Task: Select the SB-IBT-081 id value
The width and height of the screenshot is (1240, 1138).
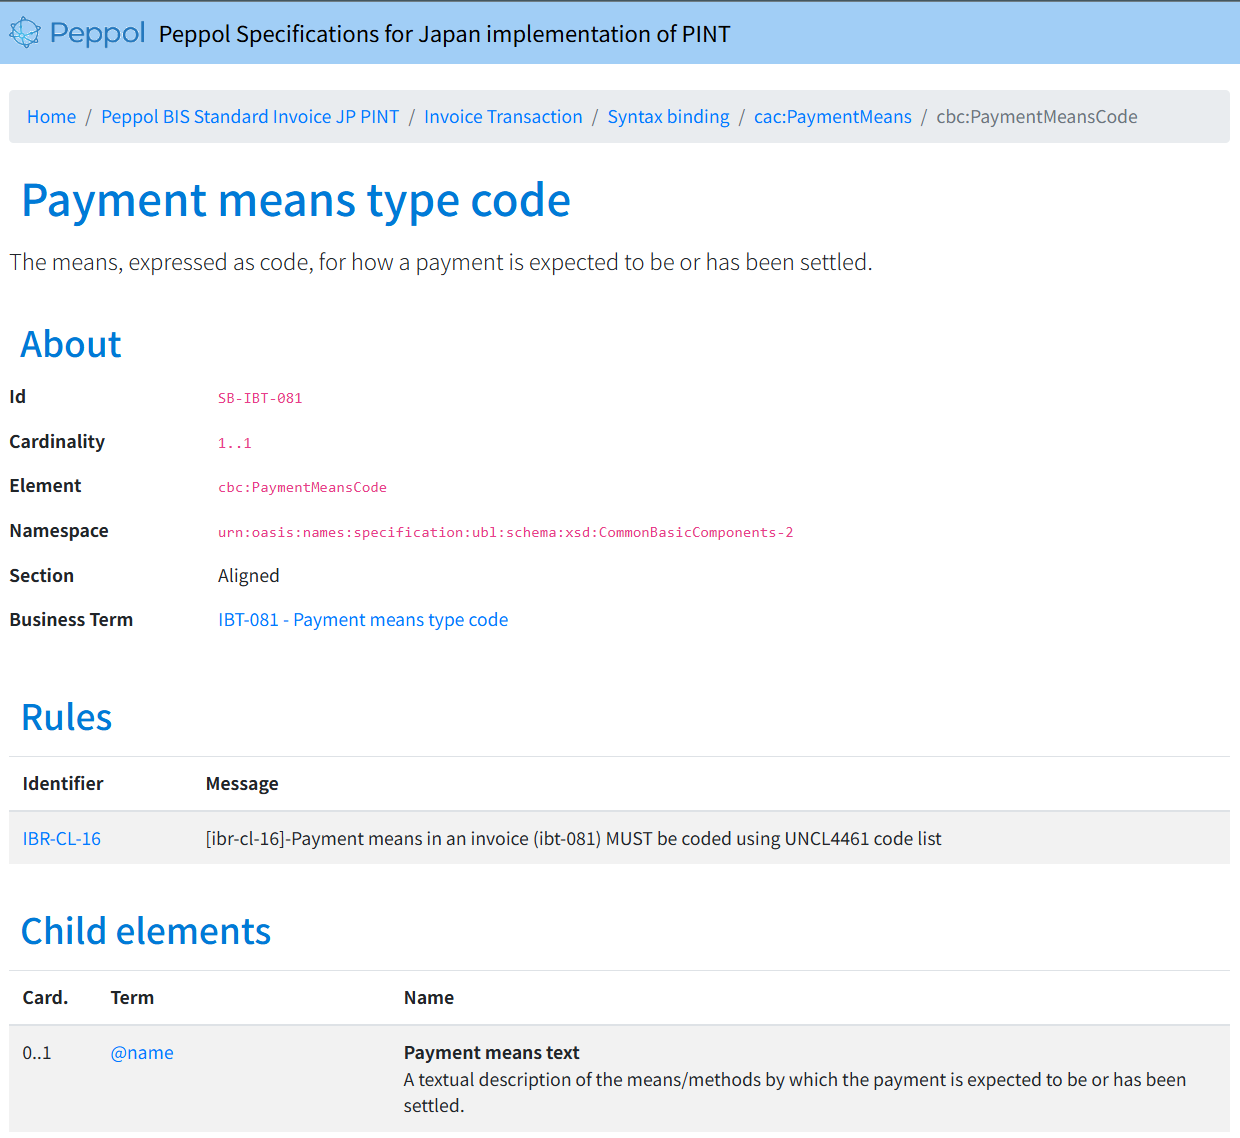Action: (x=260, y=398)
